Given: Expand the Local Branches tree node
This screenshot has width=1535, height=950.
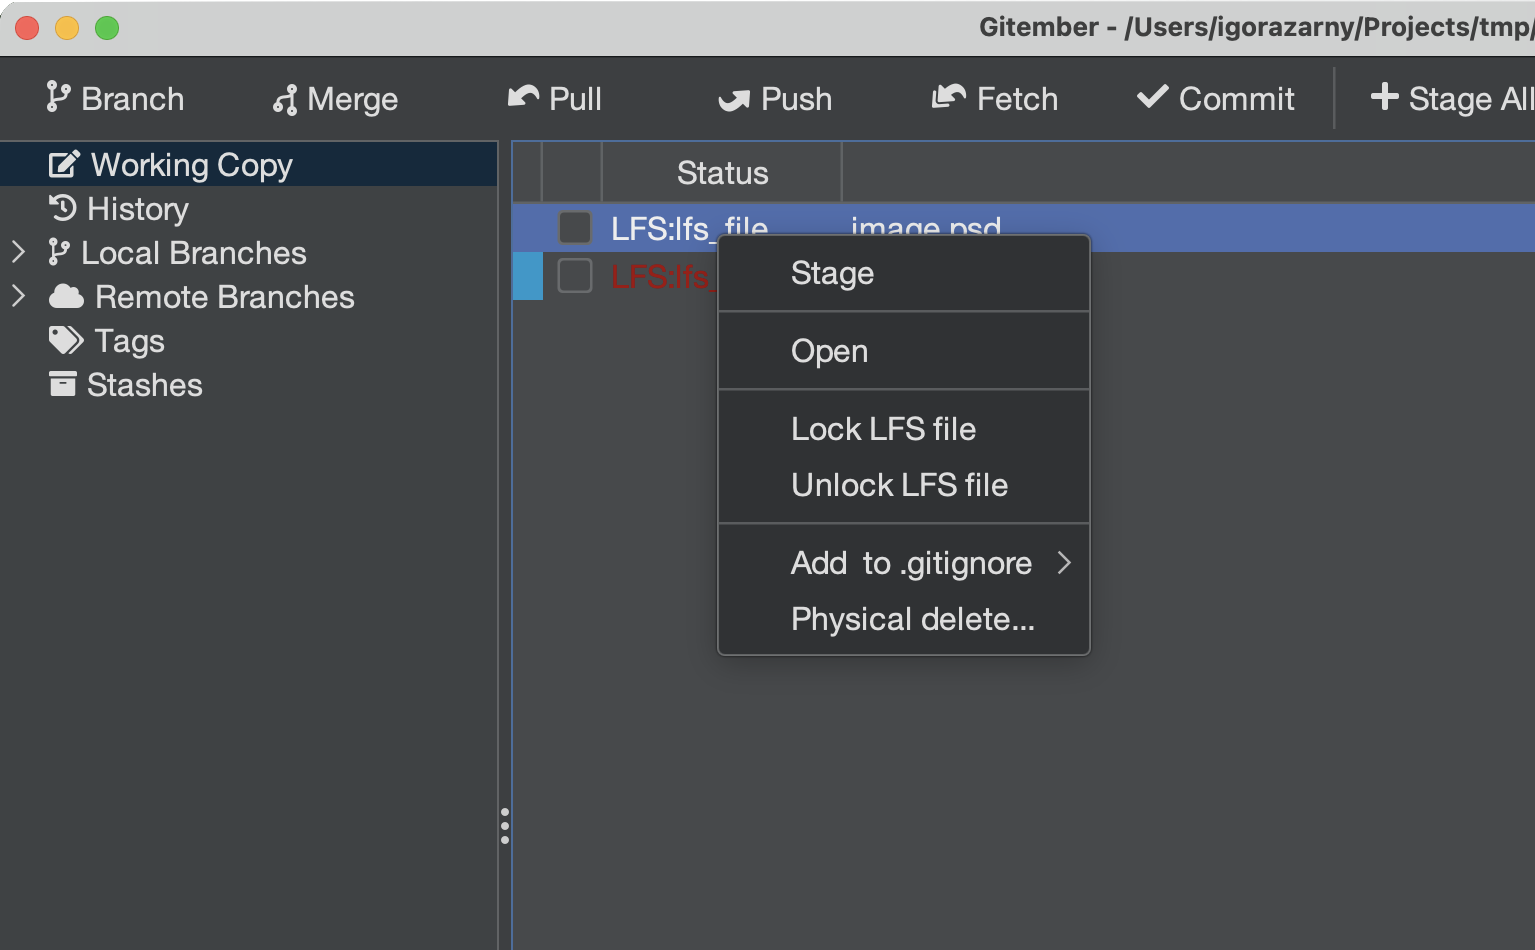Looking at the screenshot, I should 18,252.
